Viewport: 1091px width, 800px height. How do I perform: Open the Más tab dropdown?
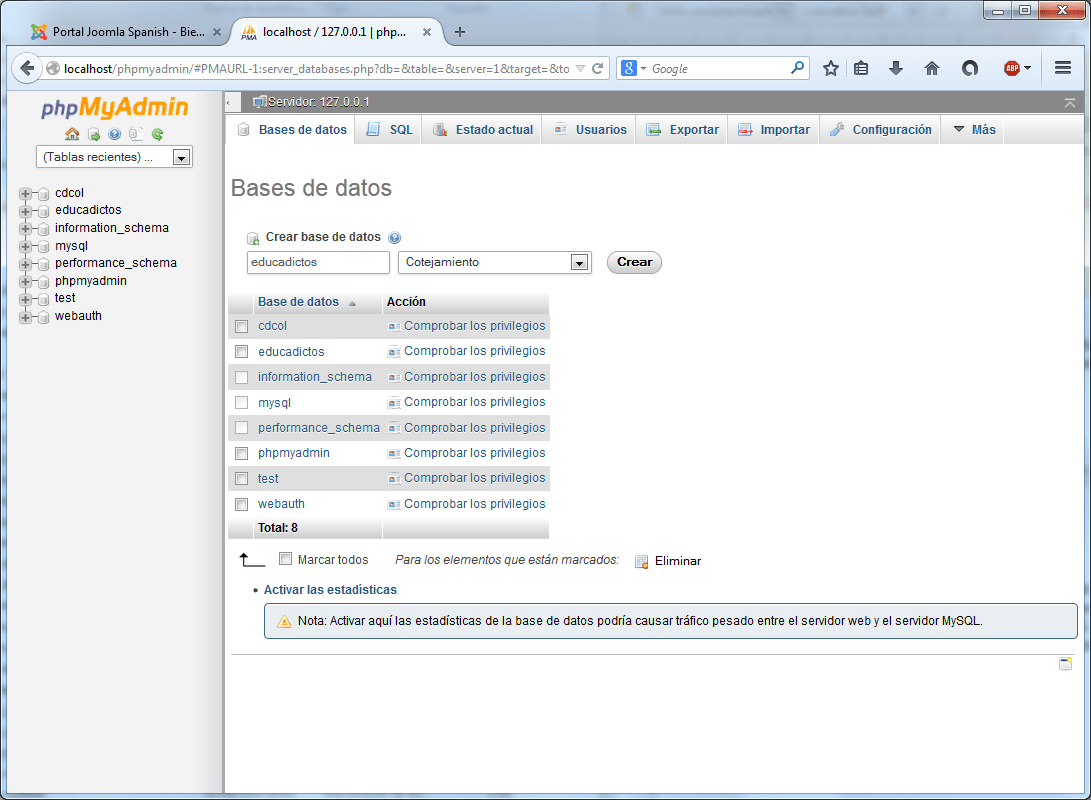click(x=973, y=130)
